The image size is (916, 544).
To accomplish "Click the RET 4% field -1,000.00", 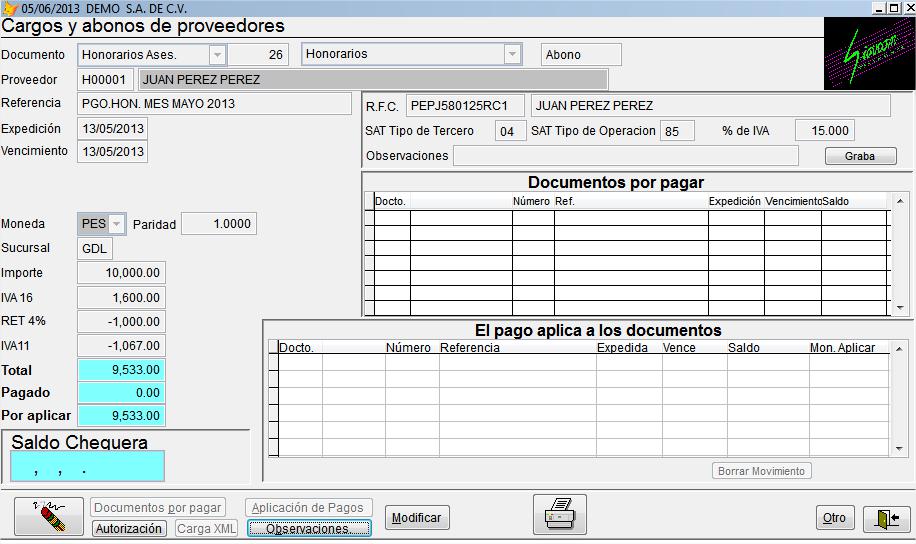I will click(x=122, y=321).
